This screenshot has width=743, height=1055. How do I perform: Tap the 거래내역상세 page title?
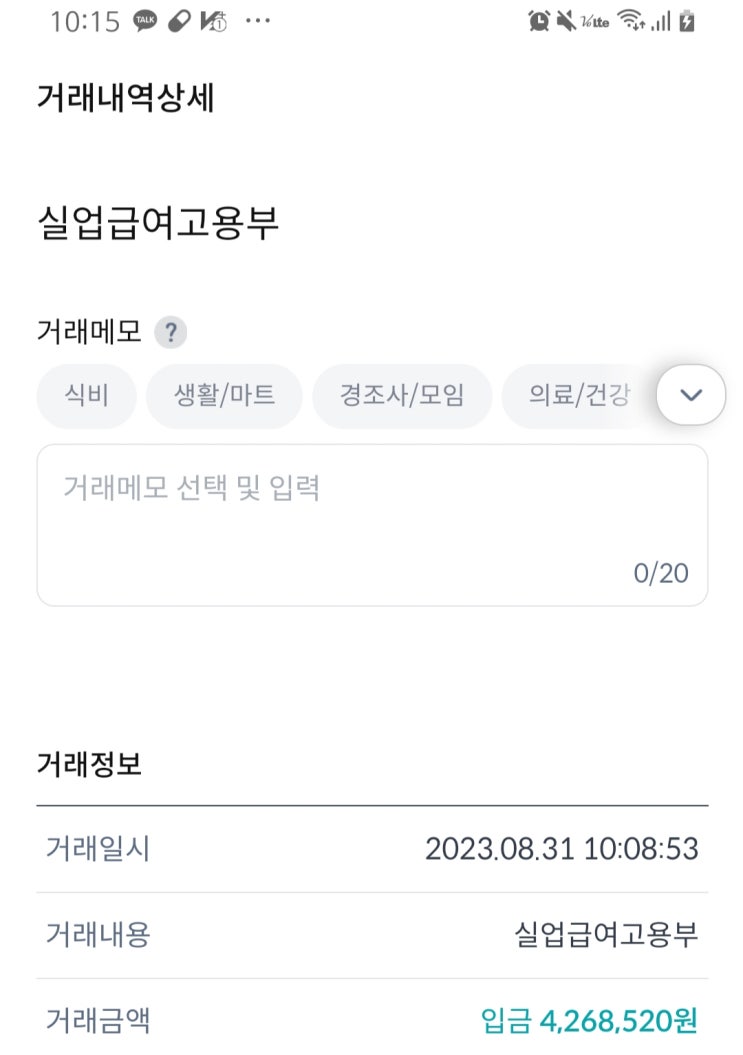pos(126,98)
